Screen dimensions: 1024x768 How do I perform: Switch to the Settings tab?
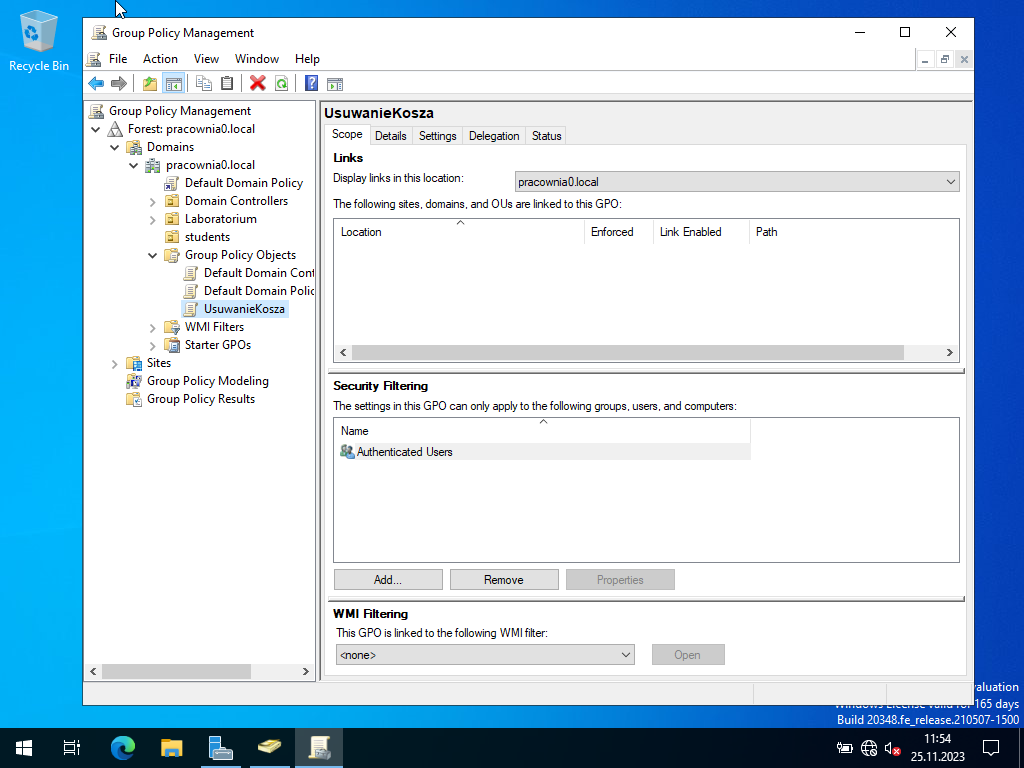(x=438, y=136)
